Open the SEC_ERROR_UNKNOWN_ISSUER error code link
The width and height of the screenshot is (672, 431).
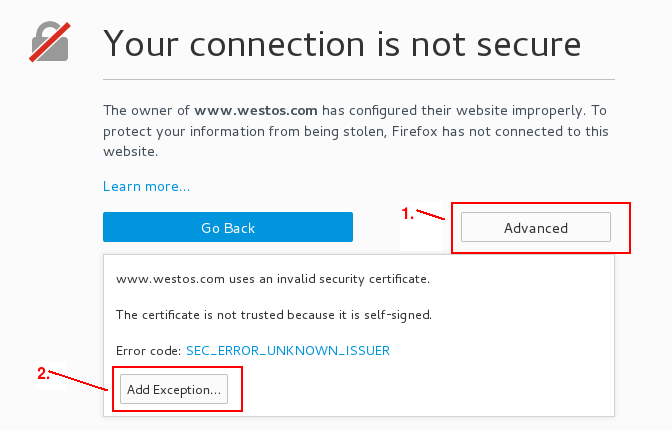(x=288, y=351)
